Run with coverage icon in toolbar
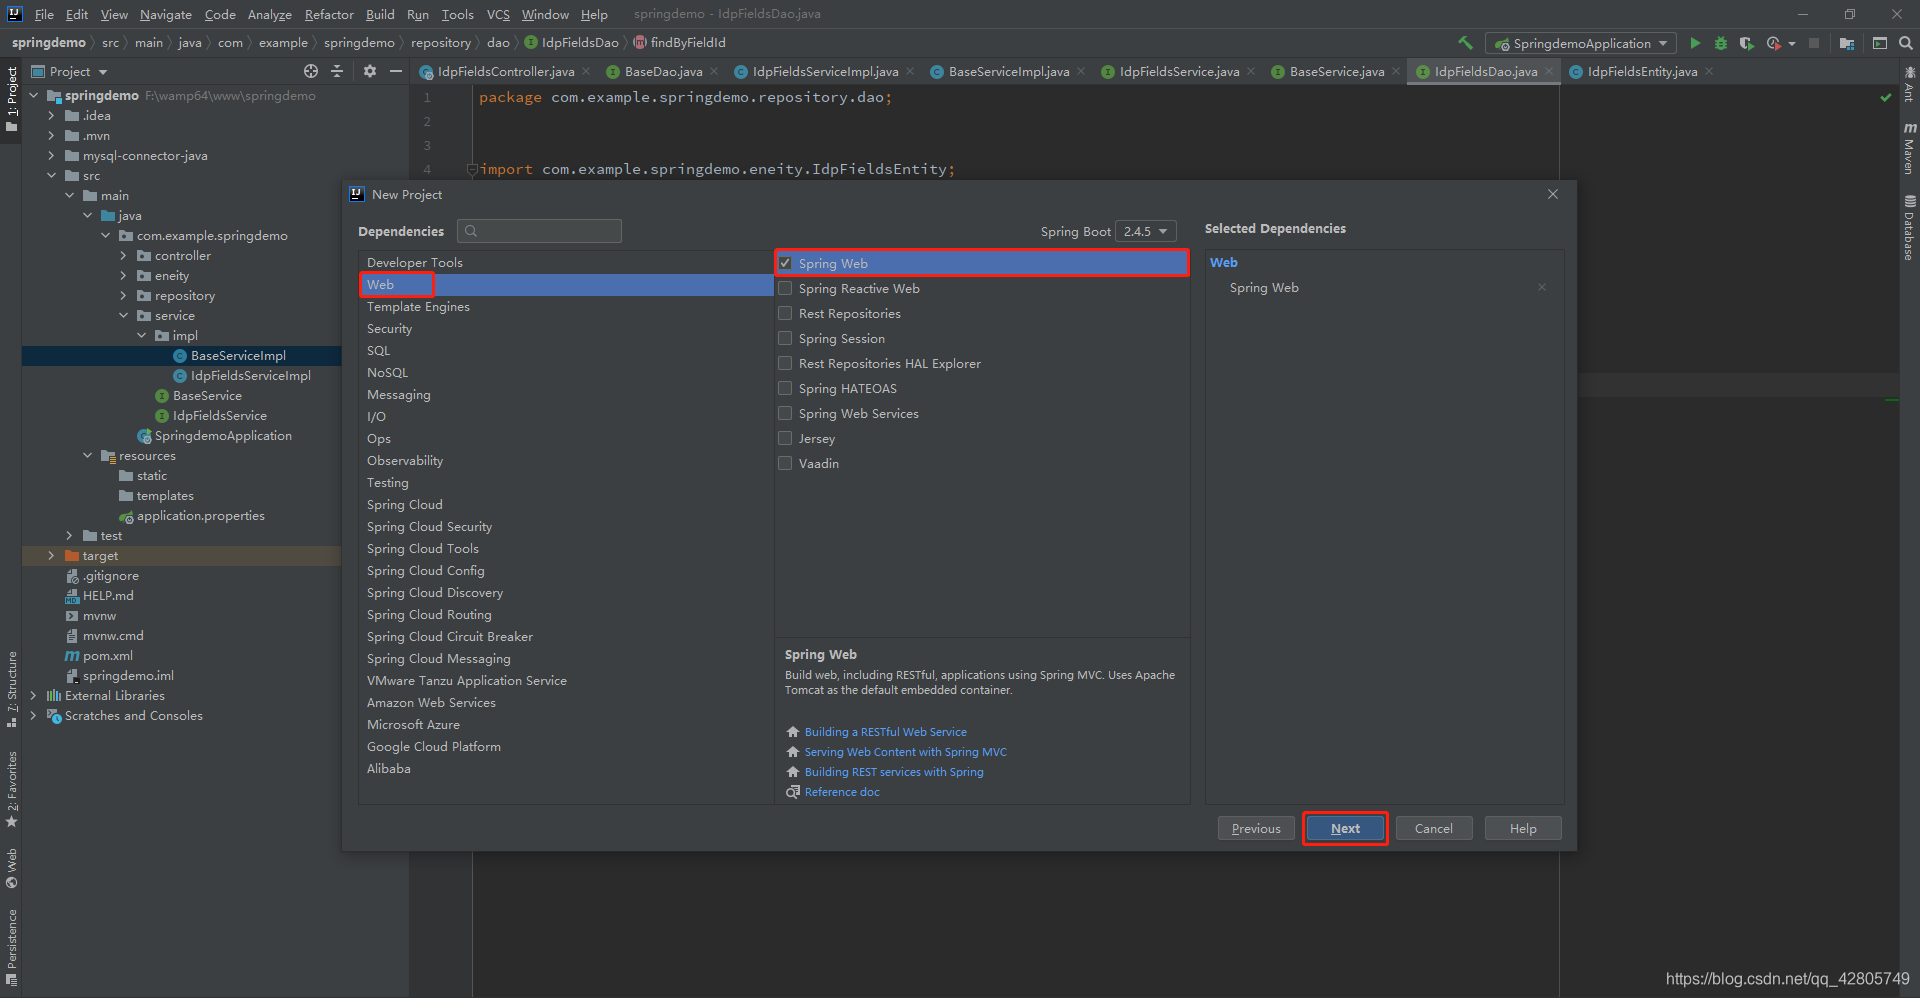Image resolution: width=1920 pixels, height=998 pixels. click(1746, 43)
